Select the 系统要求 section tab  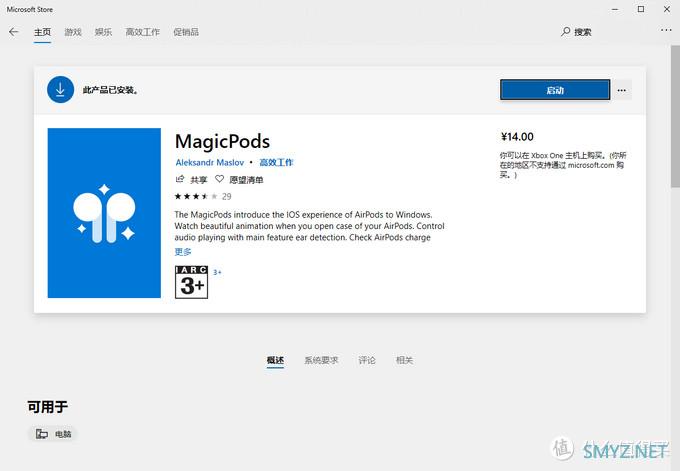coord(321,360)
